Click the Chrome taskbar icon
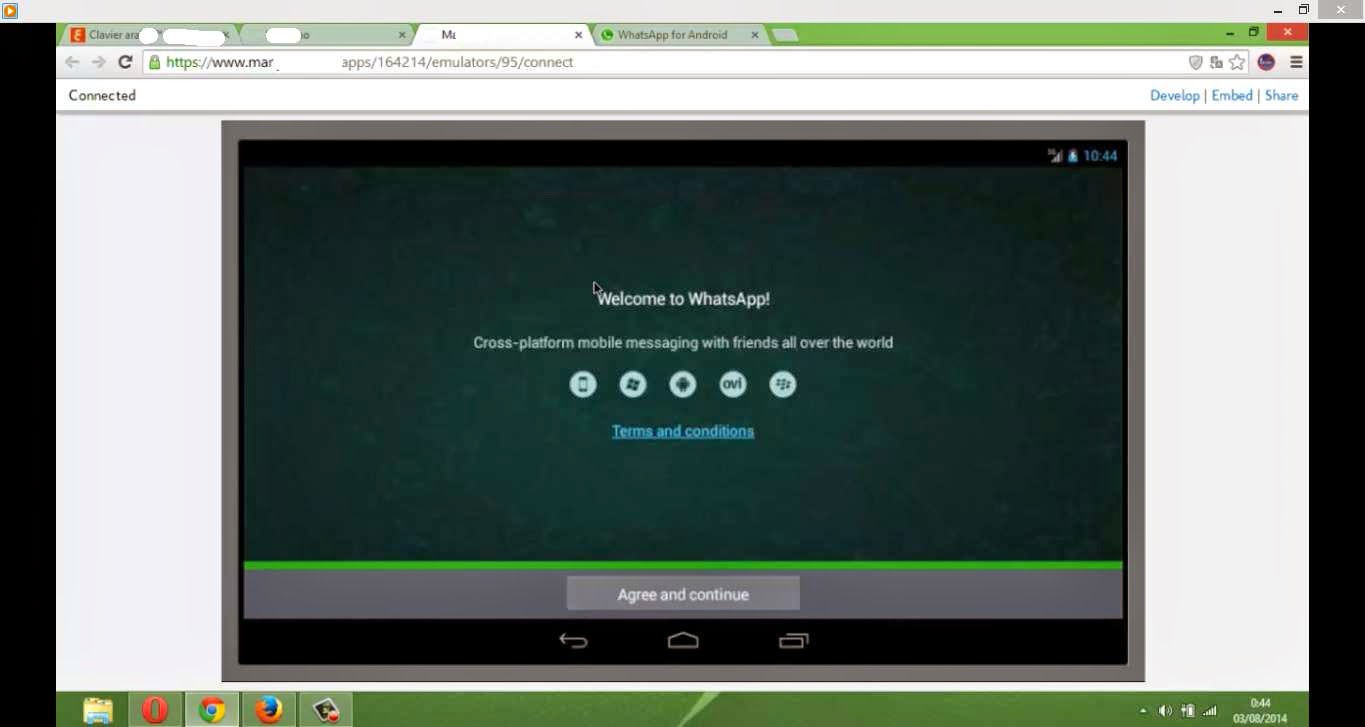This screenshot has height=727, width=1365. [211, 710]
